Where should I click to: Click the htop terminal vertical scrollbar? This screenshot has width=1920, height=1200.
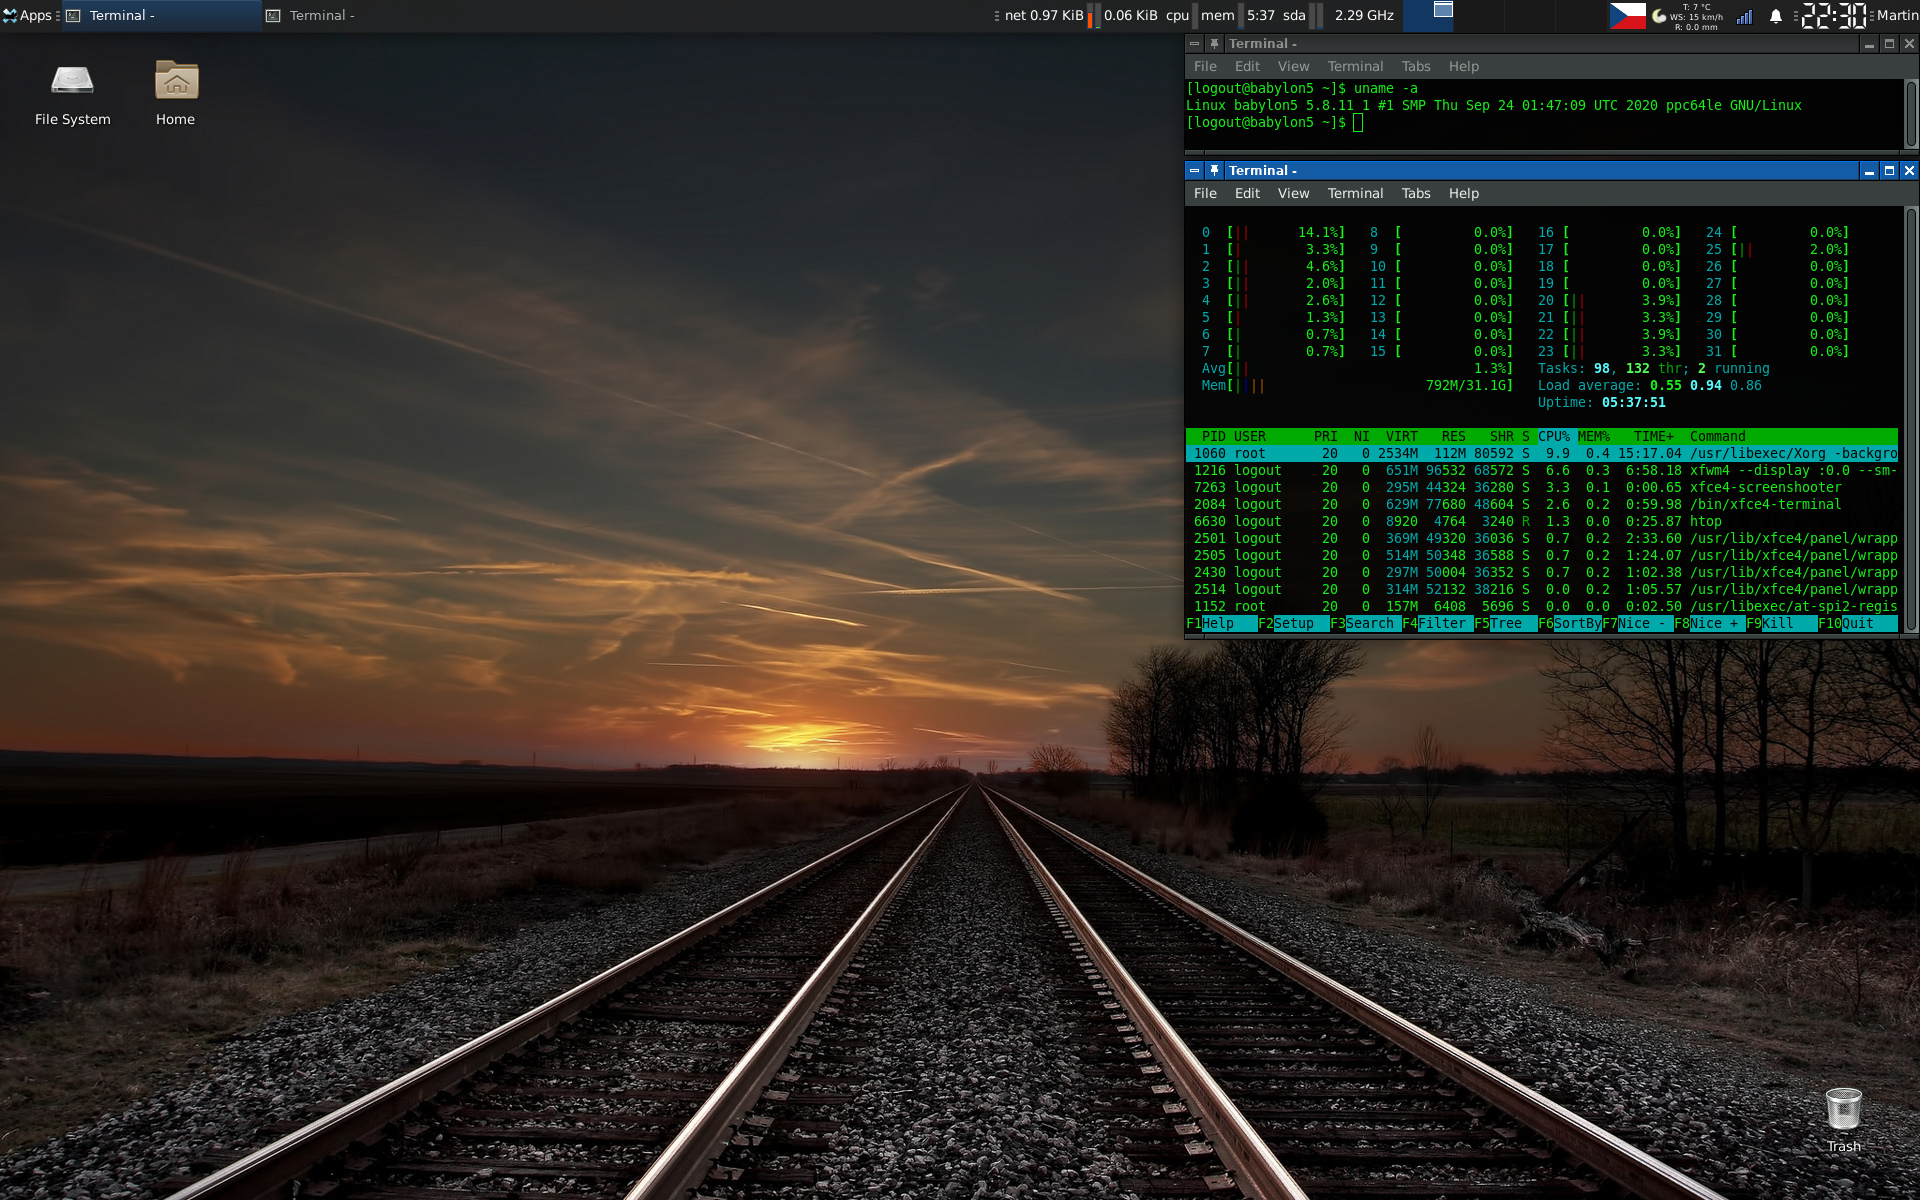1911,420
